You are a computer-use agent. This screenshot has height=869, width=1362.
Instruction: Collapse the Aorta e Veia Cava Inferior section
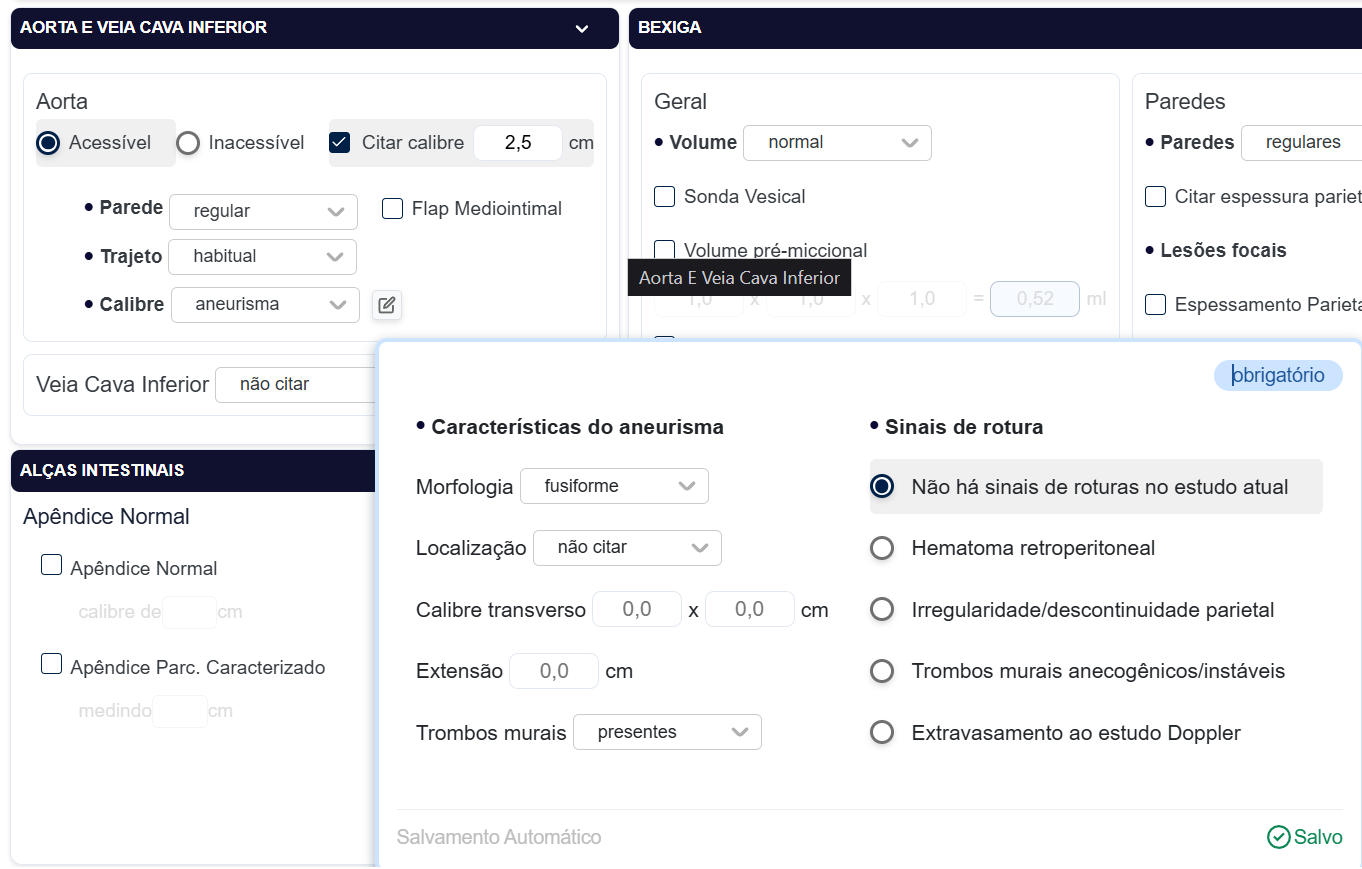click(x=582, y=29)
